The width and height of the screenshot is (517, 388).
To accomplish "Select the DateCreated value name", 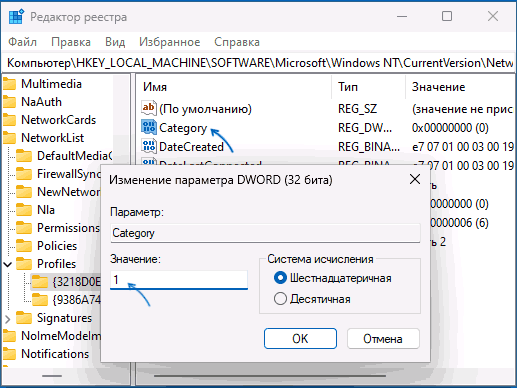I will click(191, 147).
